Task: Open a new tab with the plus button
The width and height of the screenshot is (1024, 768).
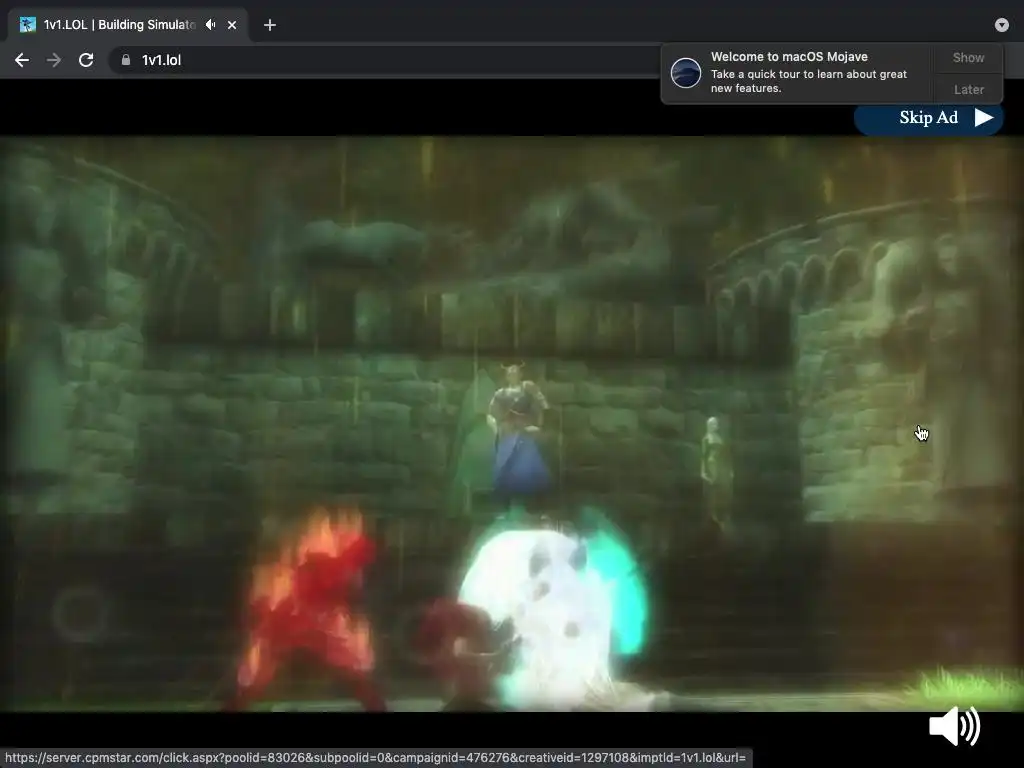Action: coord(270,25)
